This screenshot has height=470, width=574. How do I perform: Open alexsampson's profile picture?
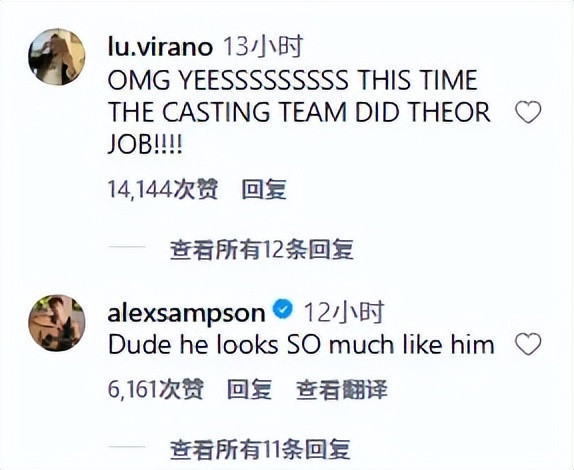(x=57, y=323)
